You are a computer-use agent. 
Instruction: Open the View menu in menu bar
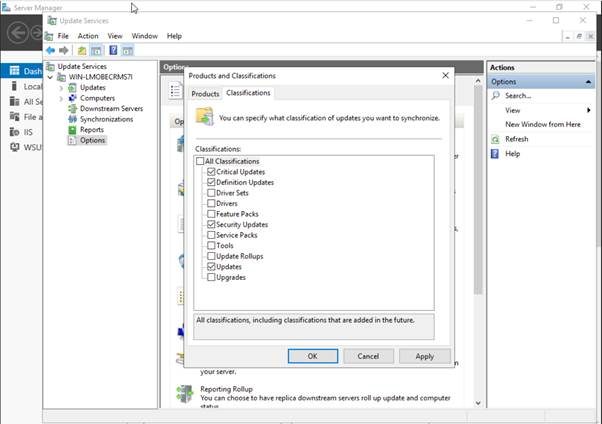[x=115, y=36]
